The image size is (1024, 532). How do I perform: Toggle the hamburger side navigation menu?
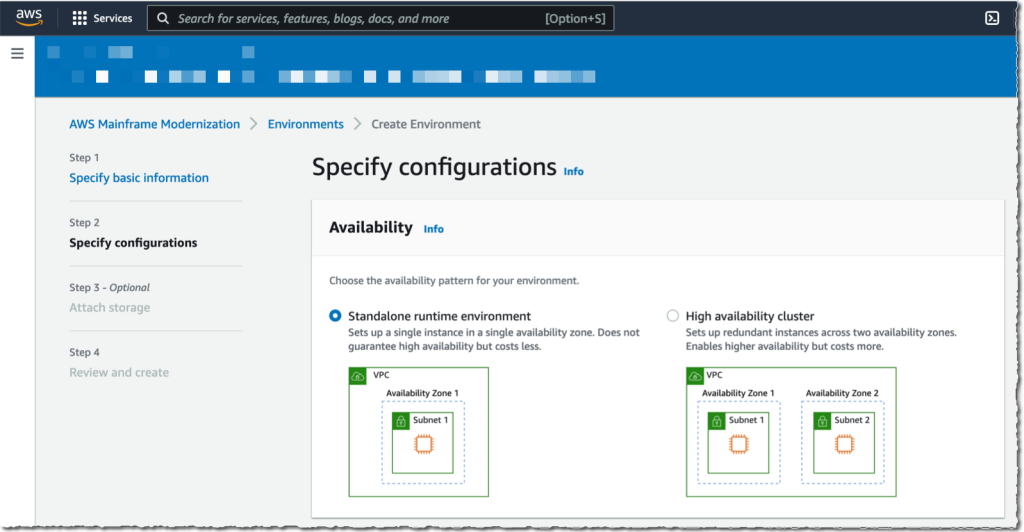point(18,54)
